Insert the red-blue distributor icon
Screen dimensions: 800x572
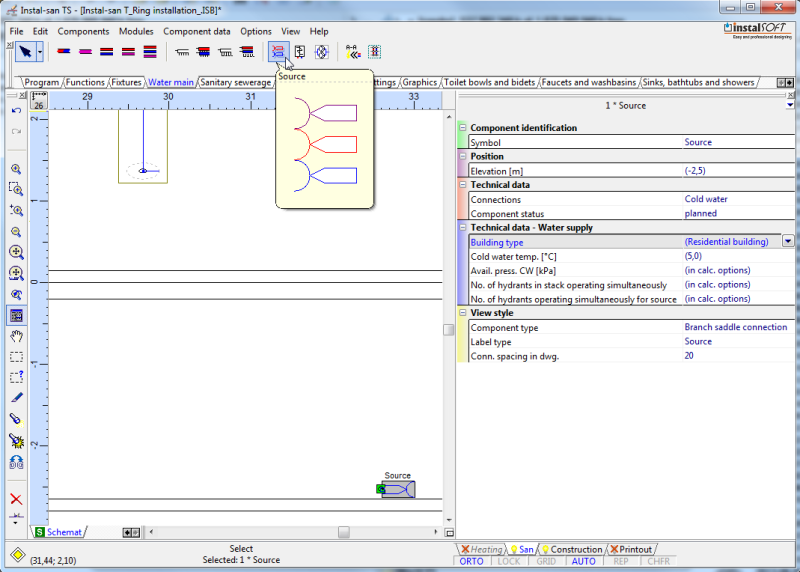click(204, 52)
